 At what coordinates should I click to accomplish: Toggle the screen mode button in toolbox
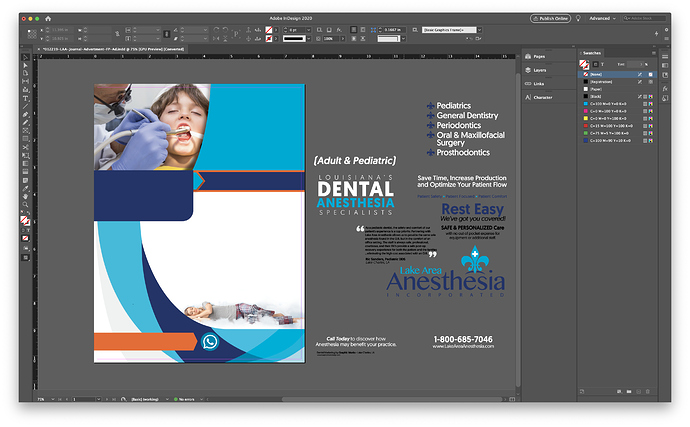pyautogui.click(x=26, y=258)
